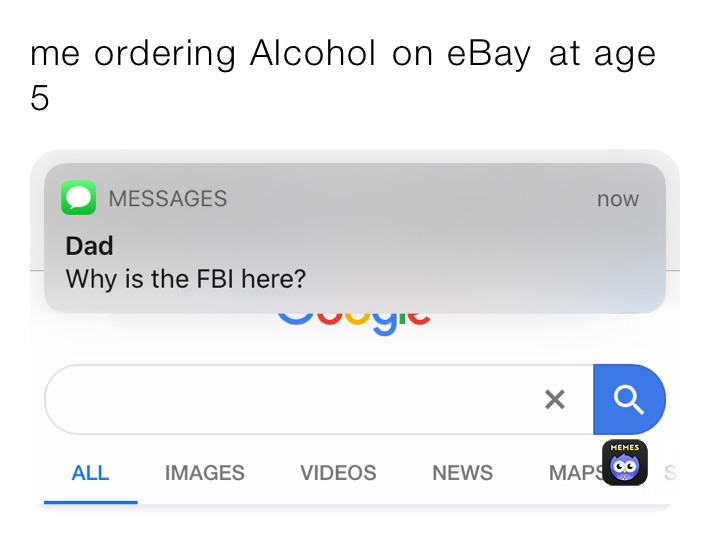Focus the Google search input field
710x543 pixels.
point(290,400)
